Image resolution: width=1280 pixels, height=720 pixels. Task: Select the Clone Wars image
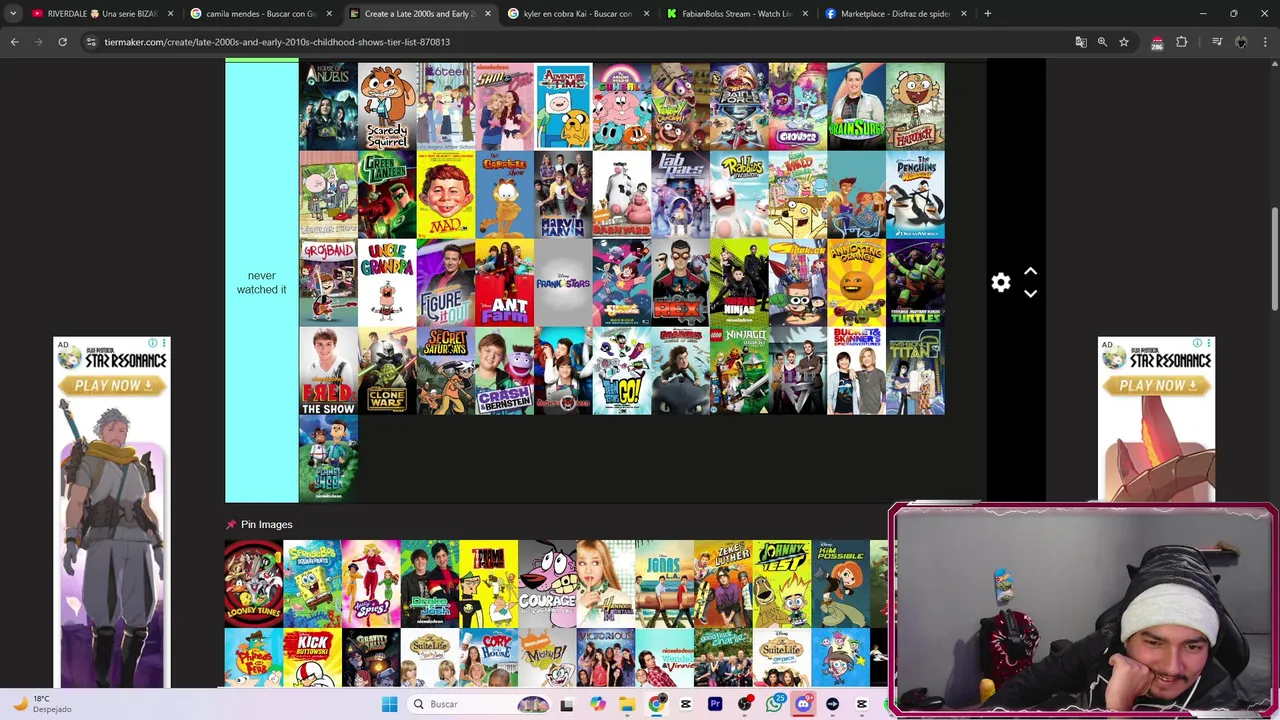tap(387, 371)
